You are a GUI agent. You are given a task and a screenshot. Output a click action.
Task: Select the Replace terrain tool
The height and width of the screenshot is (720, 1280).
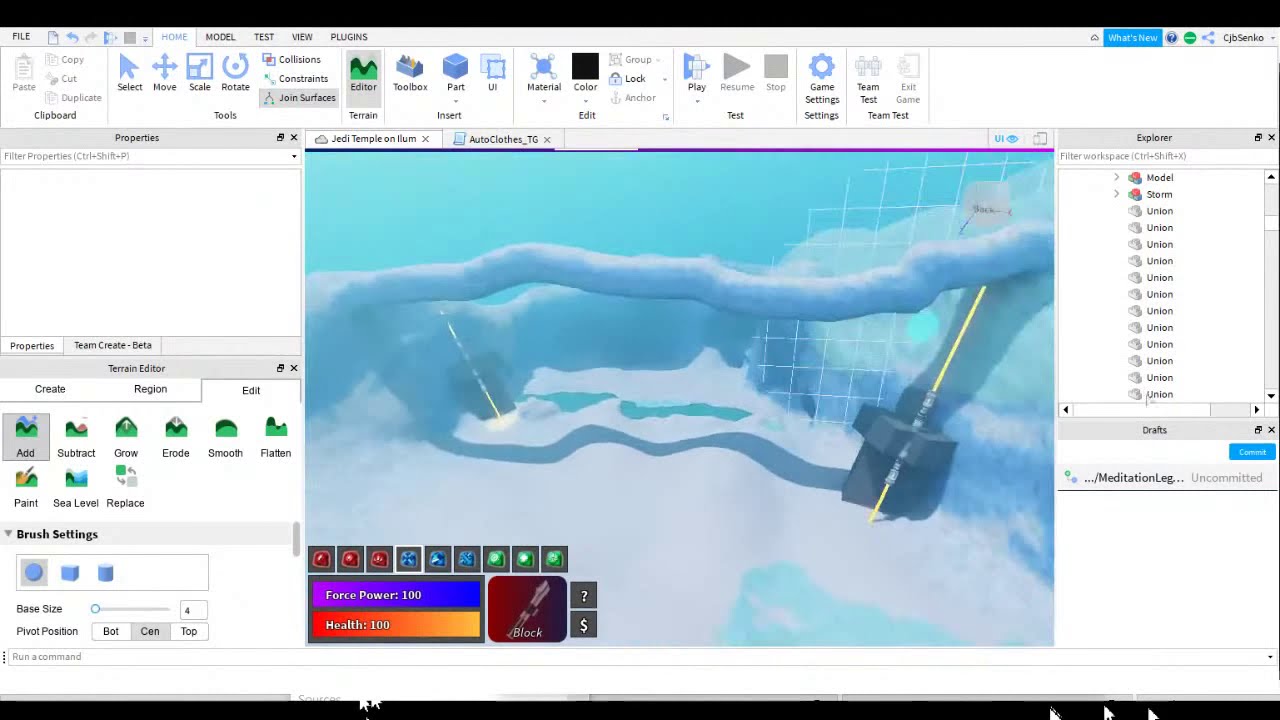pos(125,487)
